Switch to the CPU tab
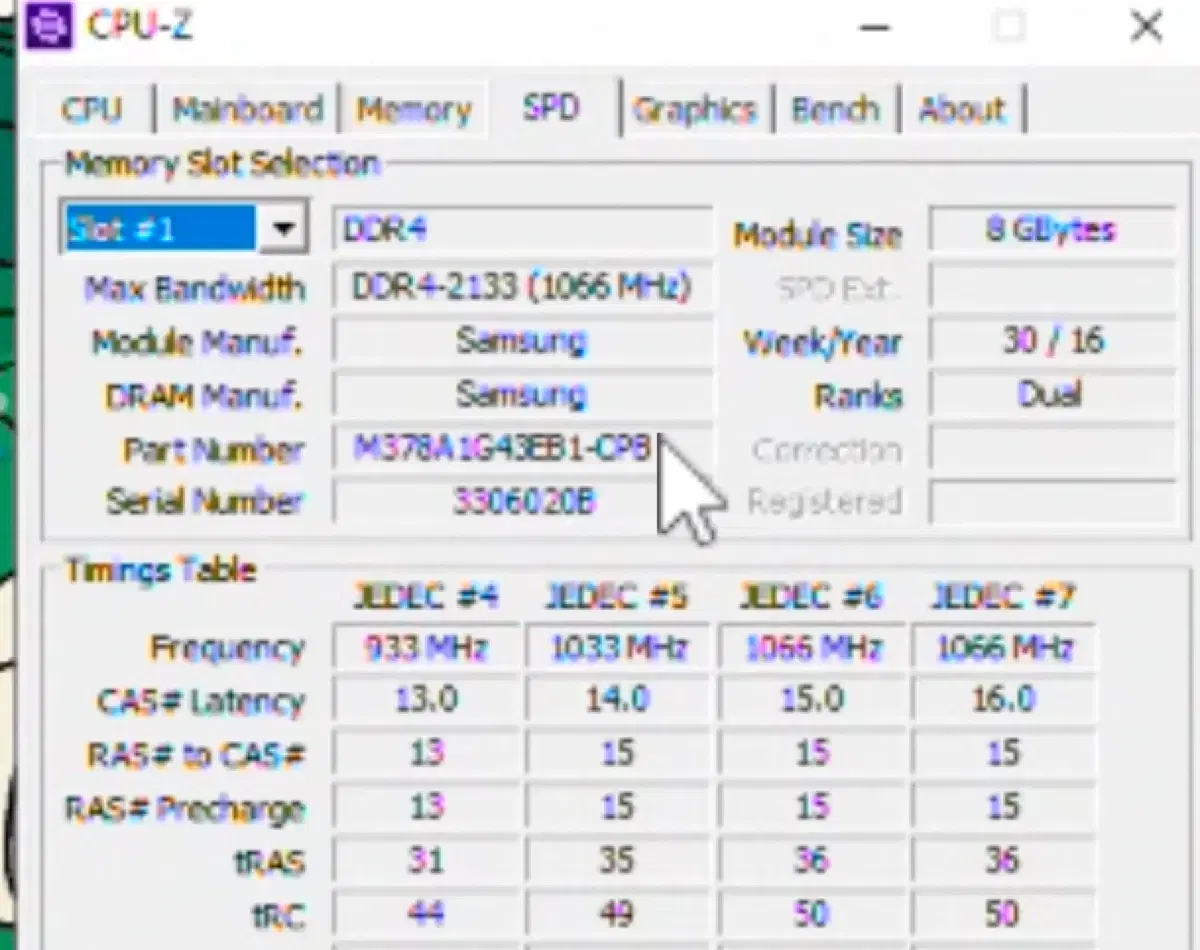 coord(91,109)
